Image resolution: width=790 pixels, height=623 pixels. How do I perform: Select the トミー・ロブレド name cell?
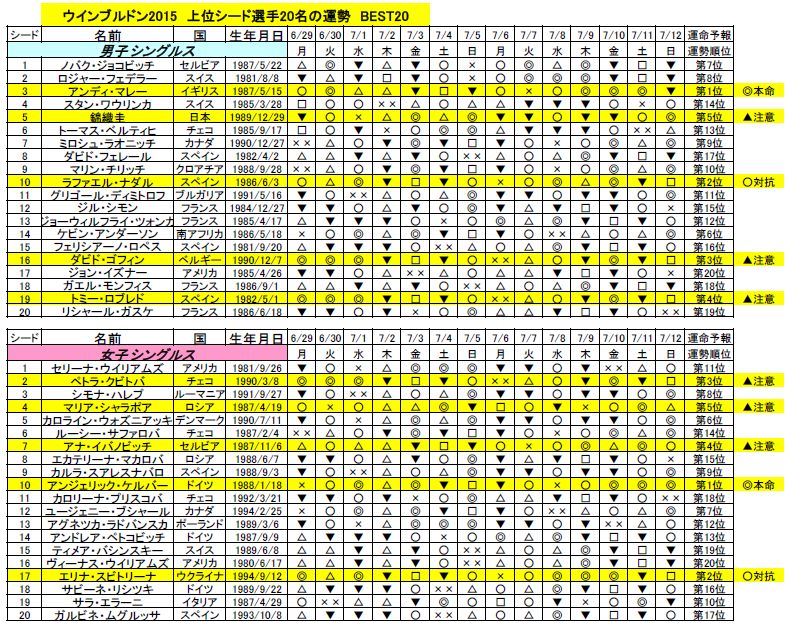click(108, 299)
